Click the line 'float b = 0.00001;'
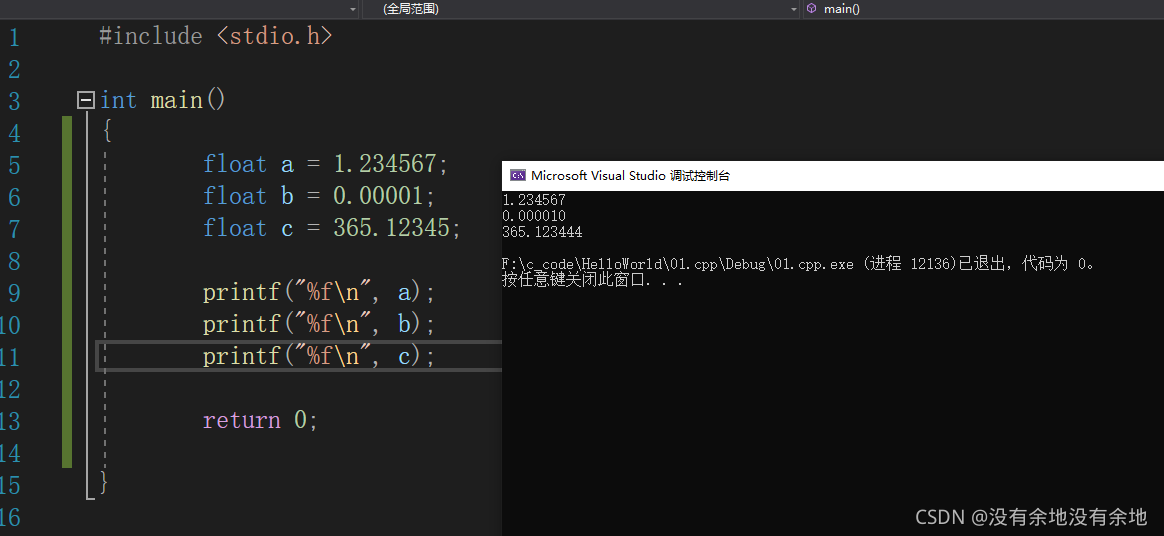Viewport: 1164px width, 536px height. tap(318, 195)
